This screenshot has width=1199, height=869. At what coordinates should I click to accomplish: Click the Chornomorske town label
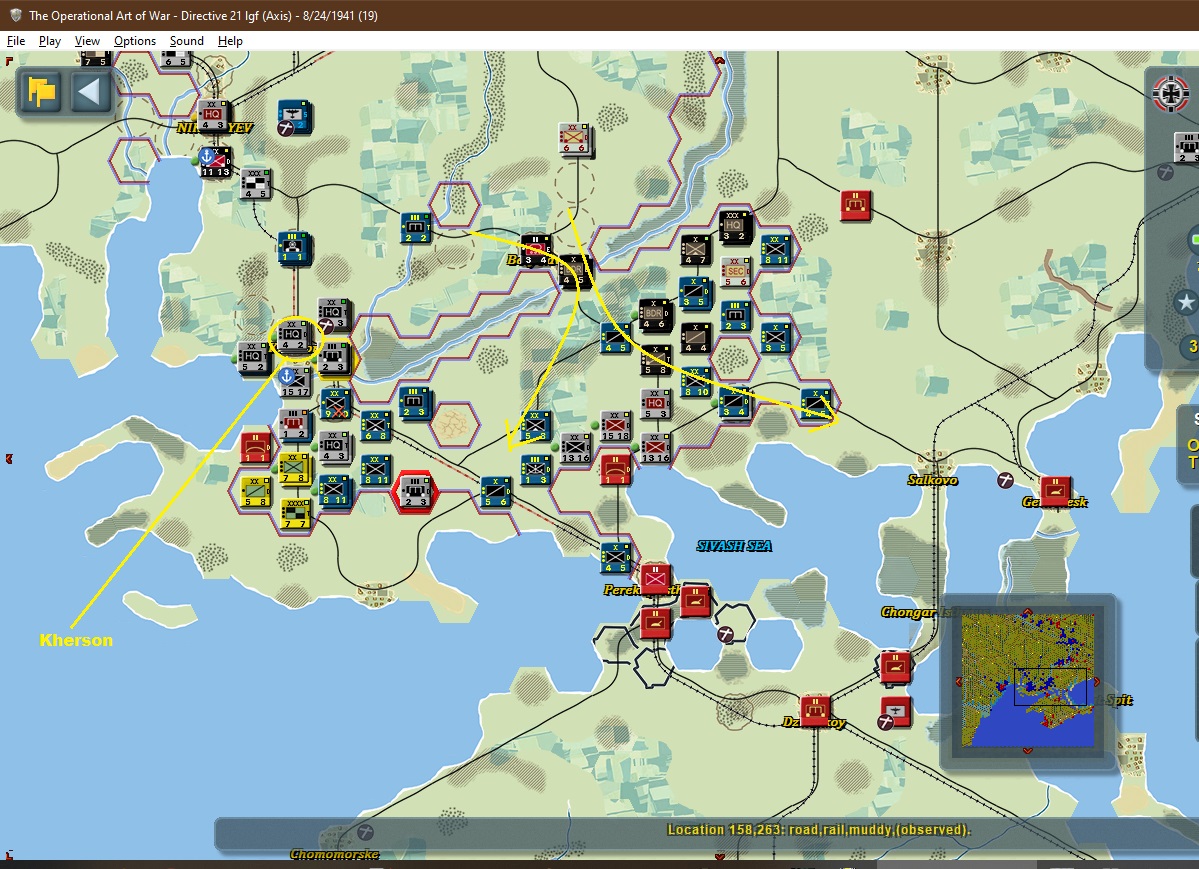(x=335, y=854)
